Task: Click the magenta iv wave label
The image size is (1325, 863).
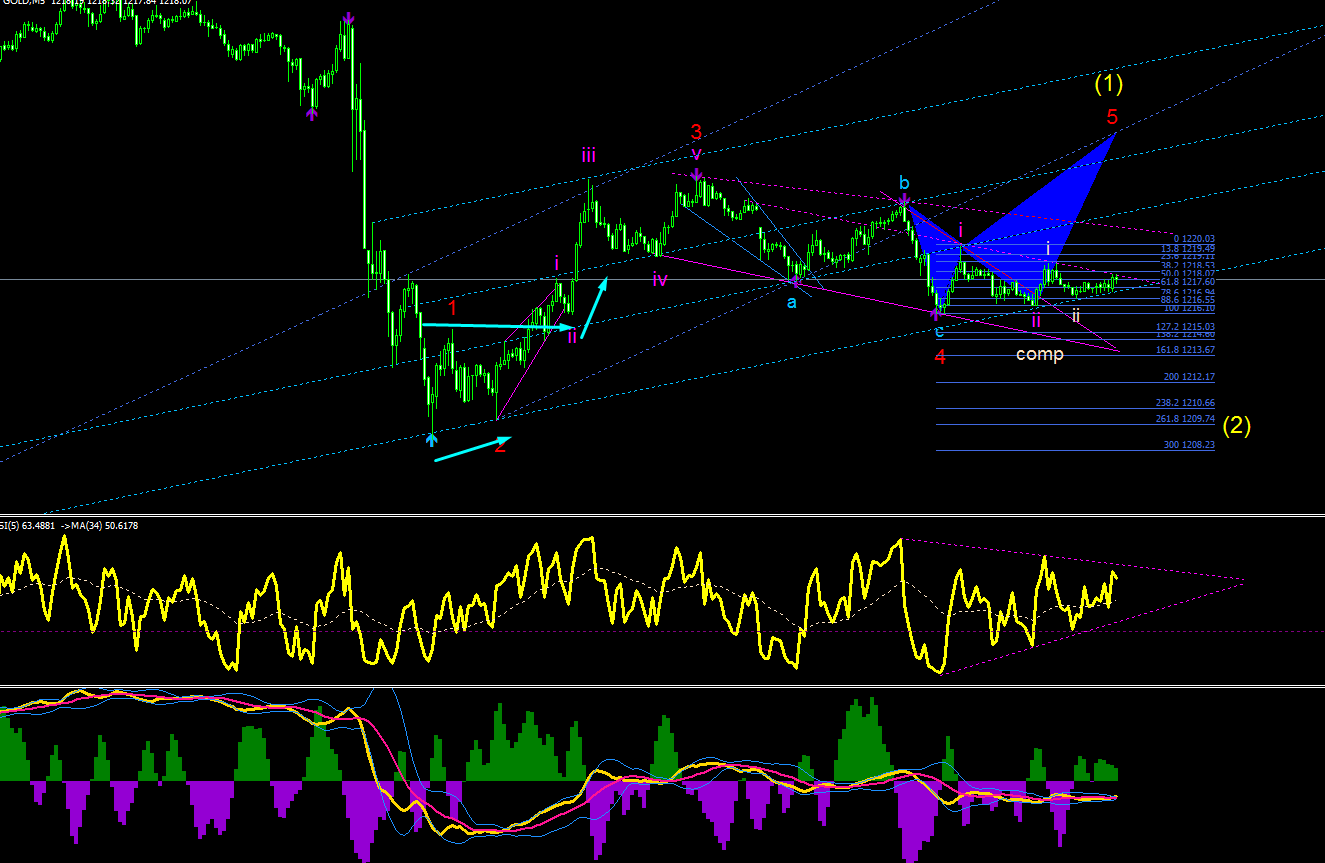Action: [660, 279]
